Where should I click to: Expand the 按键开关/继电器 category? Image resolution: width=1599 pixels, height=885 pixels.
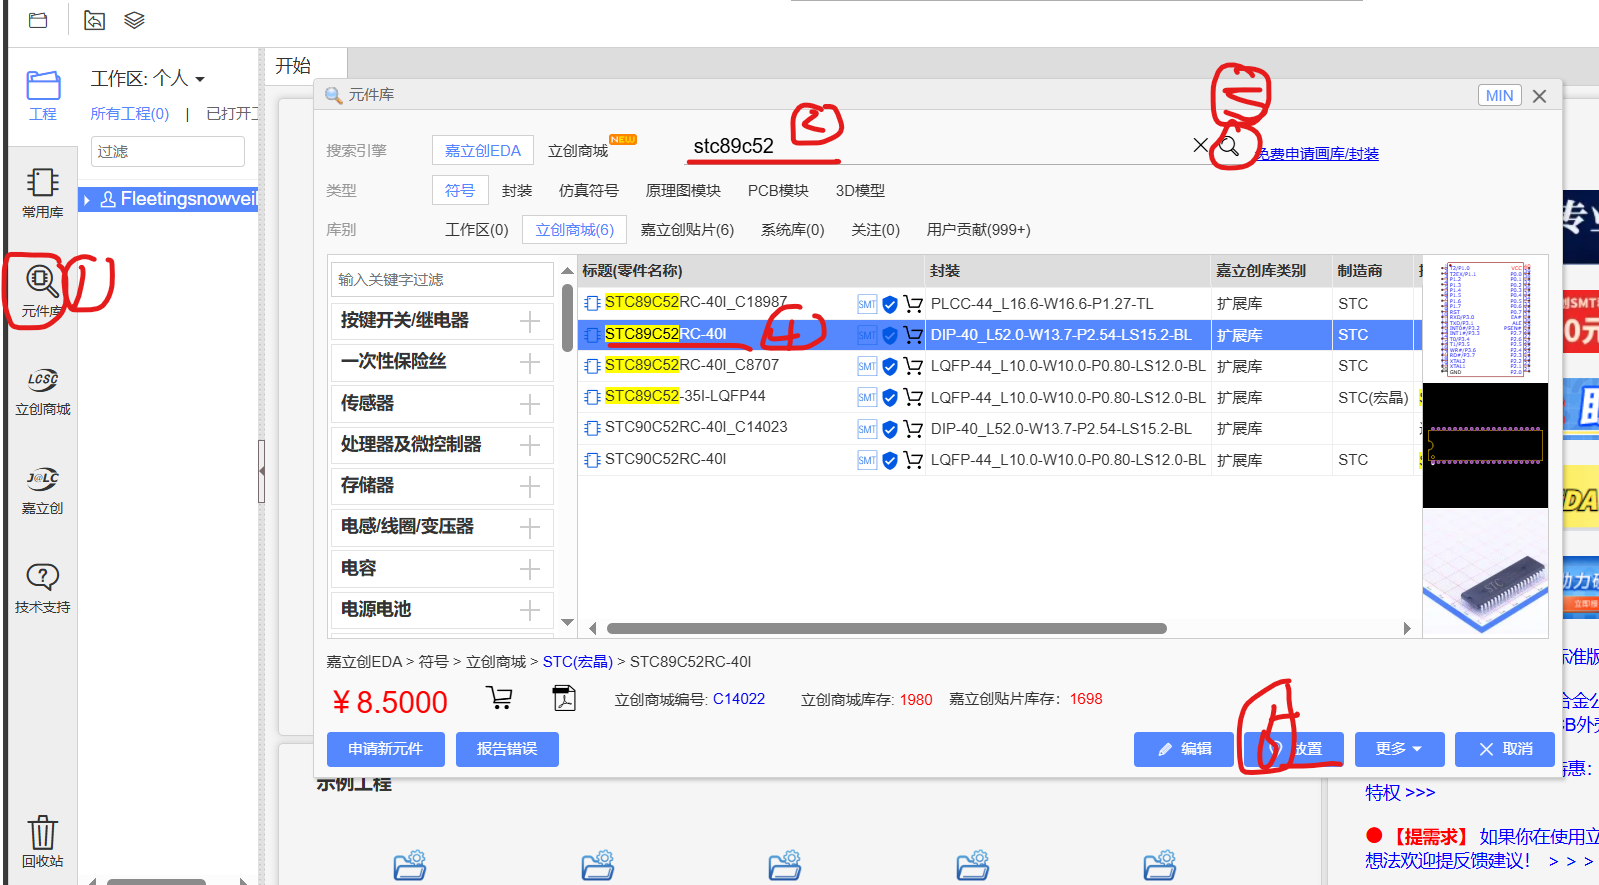530,321
